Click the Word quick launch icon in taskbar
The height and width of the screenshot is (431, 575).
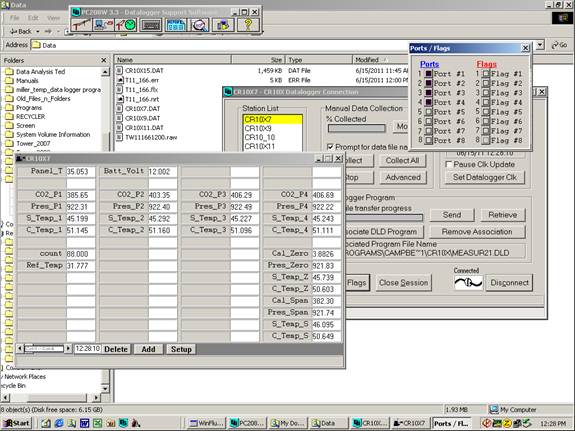point(84,423)
